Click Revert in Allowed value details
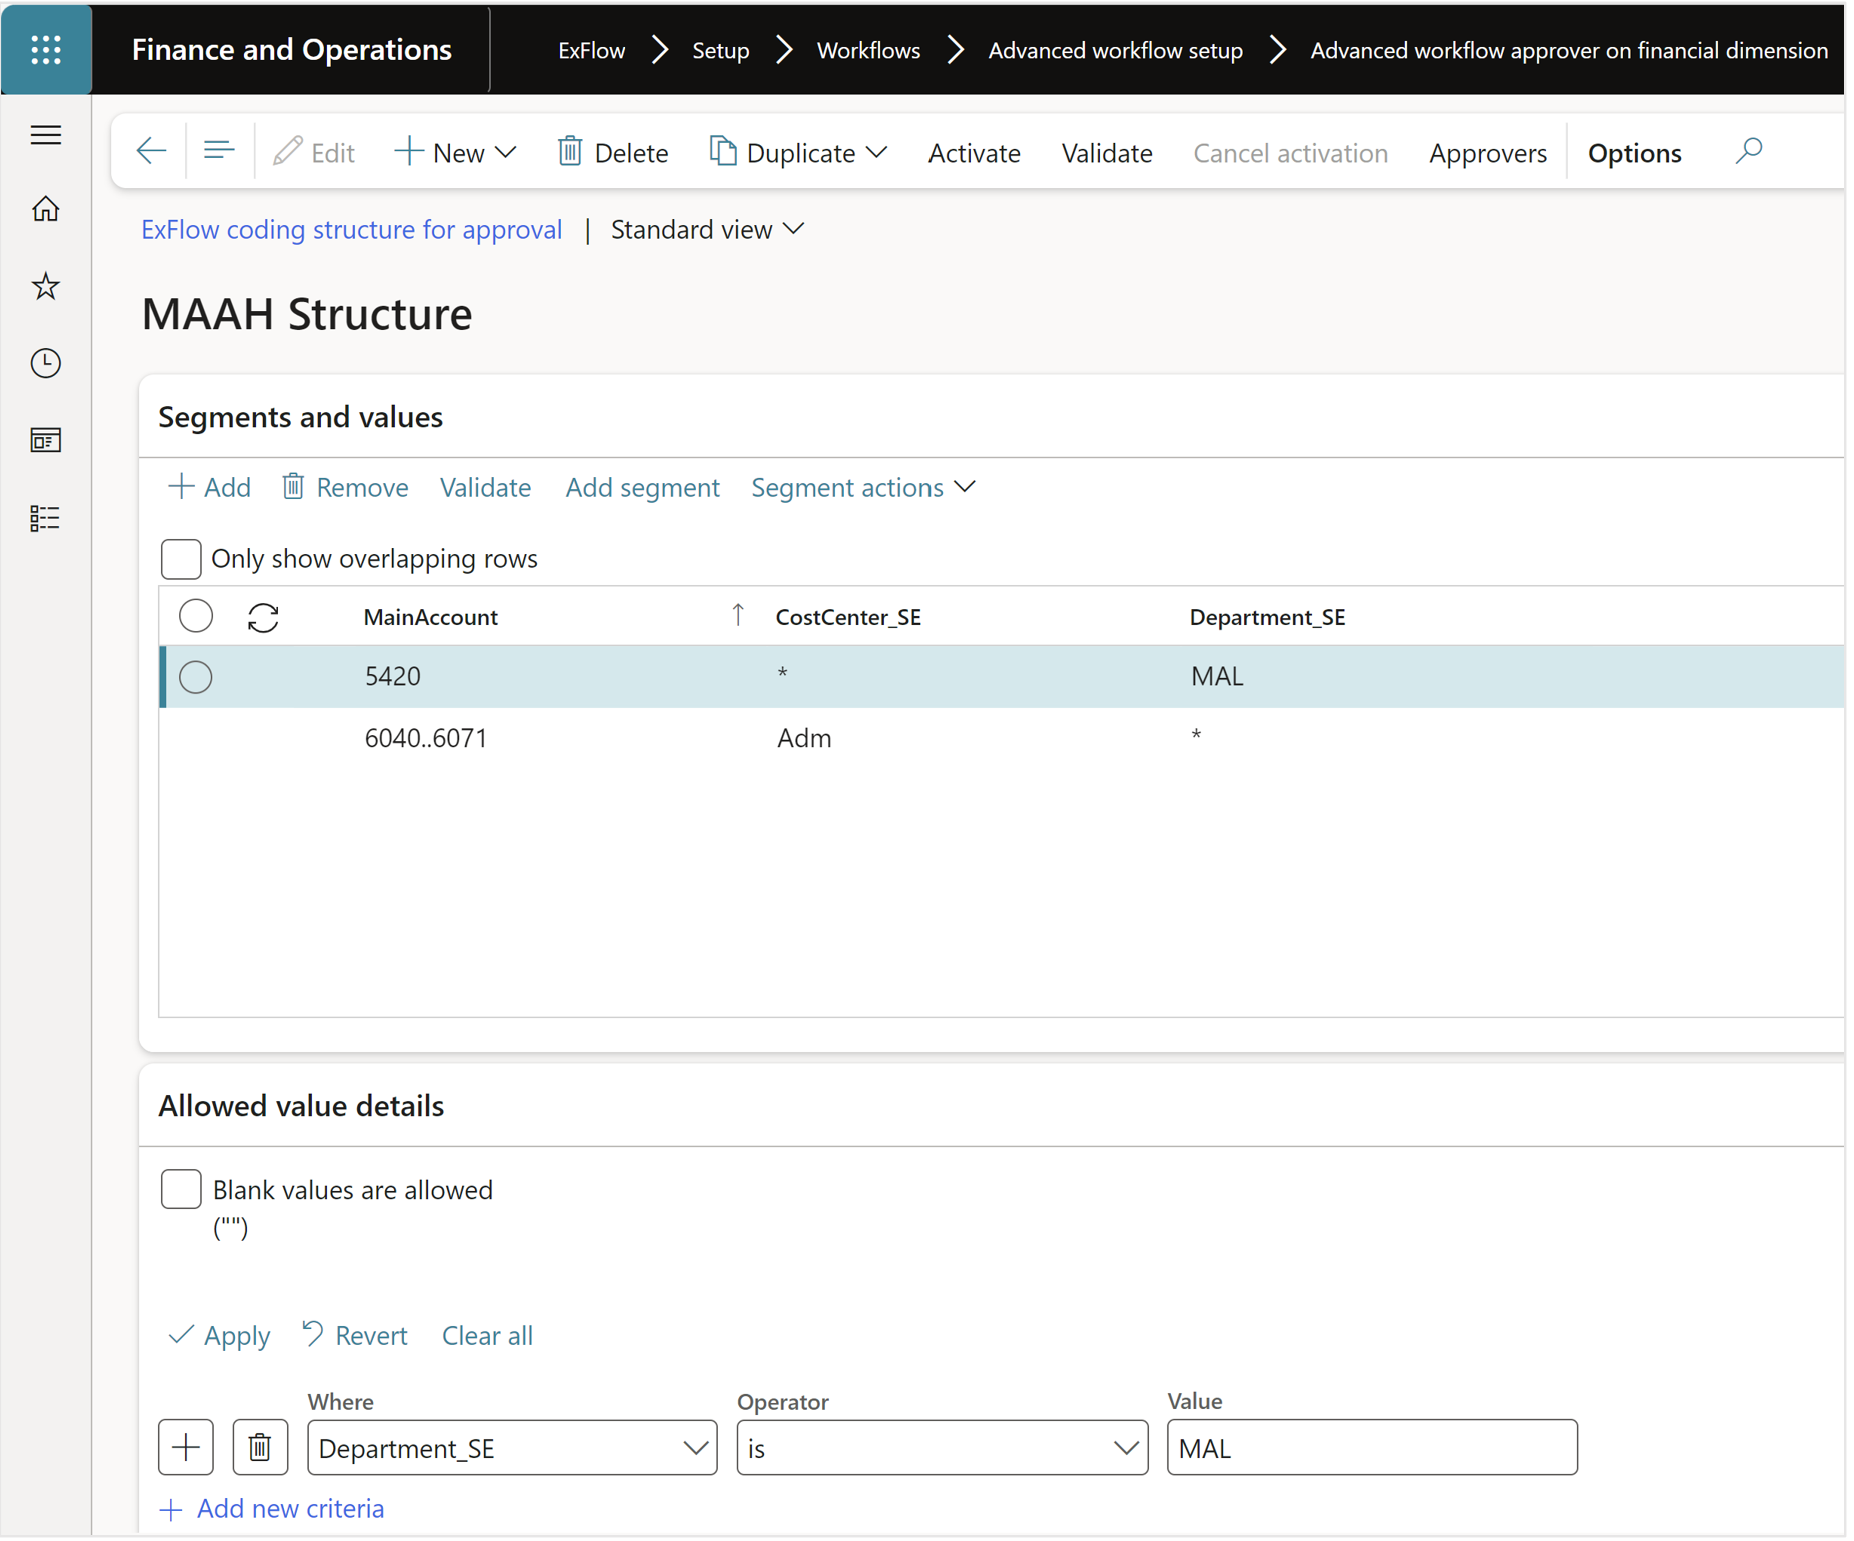The height and width of the screenshot is (1541, 1854). [x=355, y=1335]
